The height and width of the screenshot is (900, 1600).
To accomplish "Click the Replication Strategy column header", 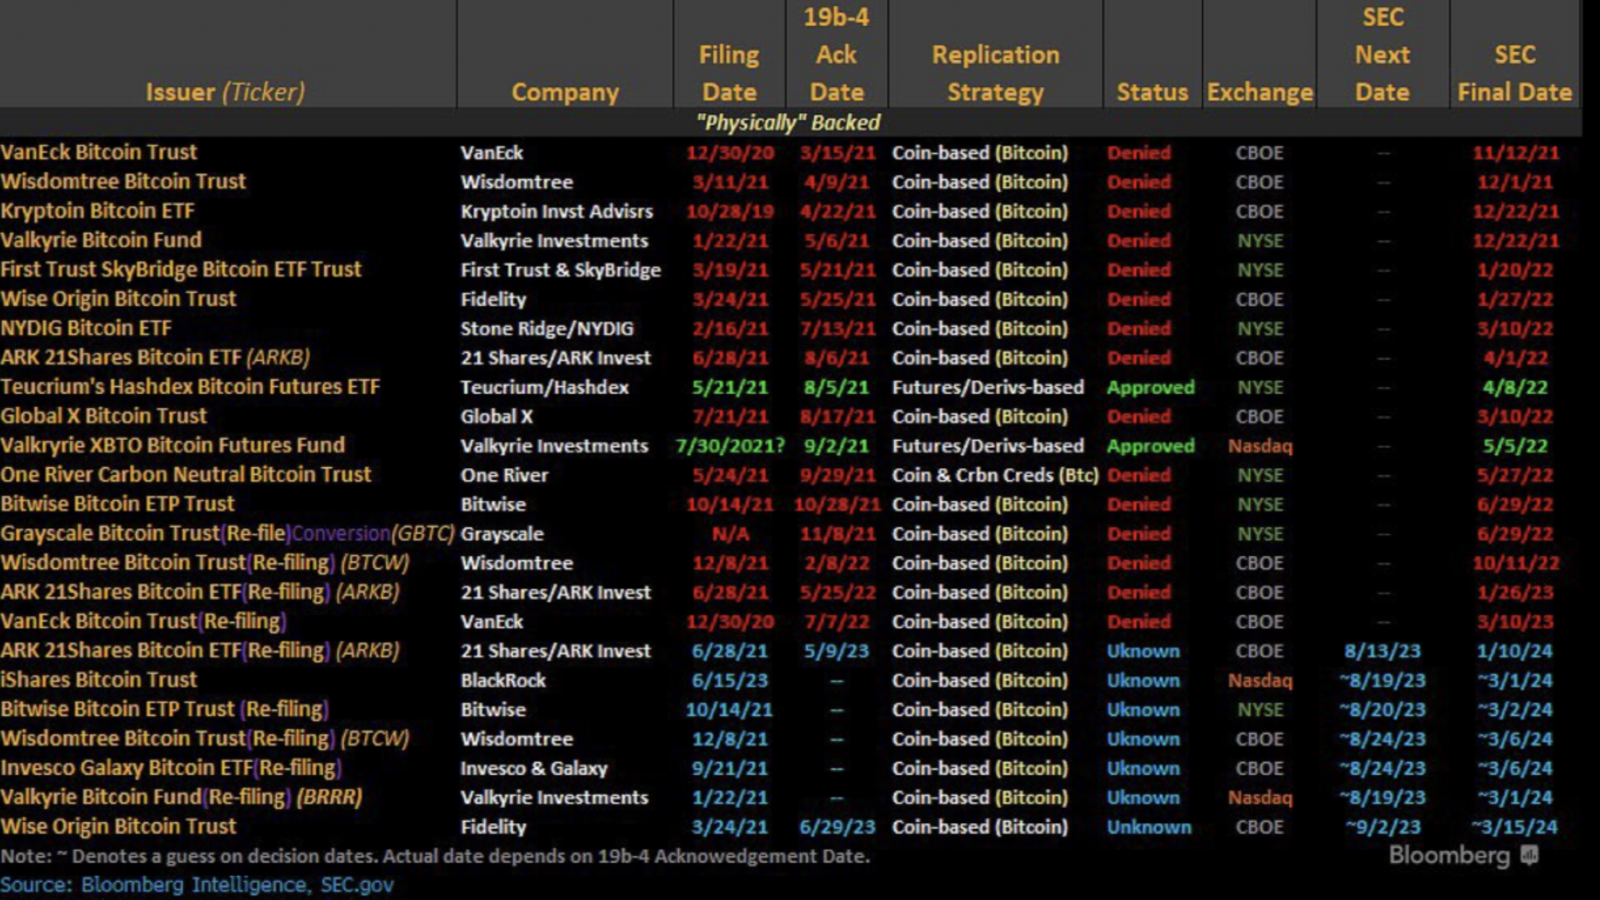I will [x=995, y=73].
